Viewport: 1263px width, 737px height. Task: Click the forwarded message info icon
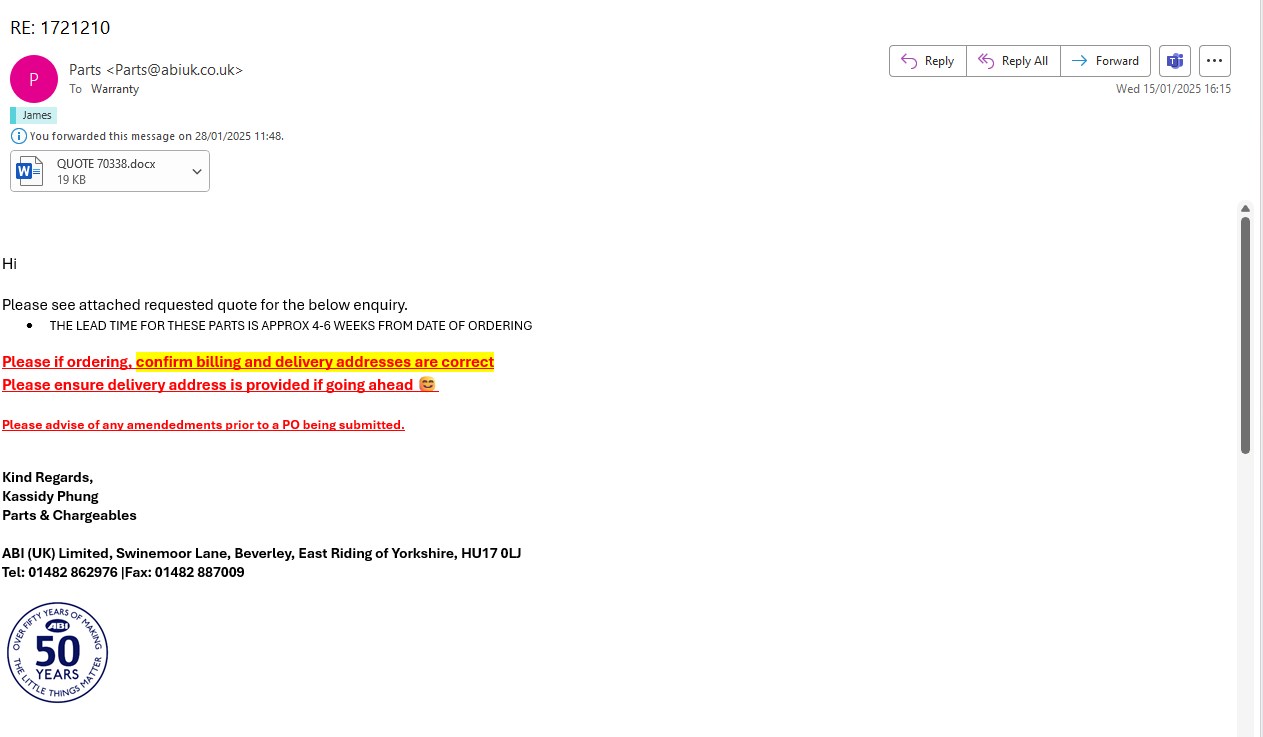pos(19,136)
